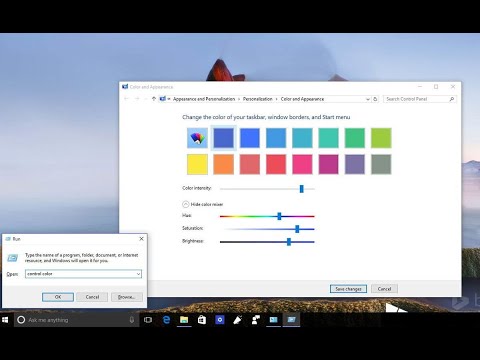
Task: Launch Microsoft Edge from taskbar
Action: pos(166,320)
